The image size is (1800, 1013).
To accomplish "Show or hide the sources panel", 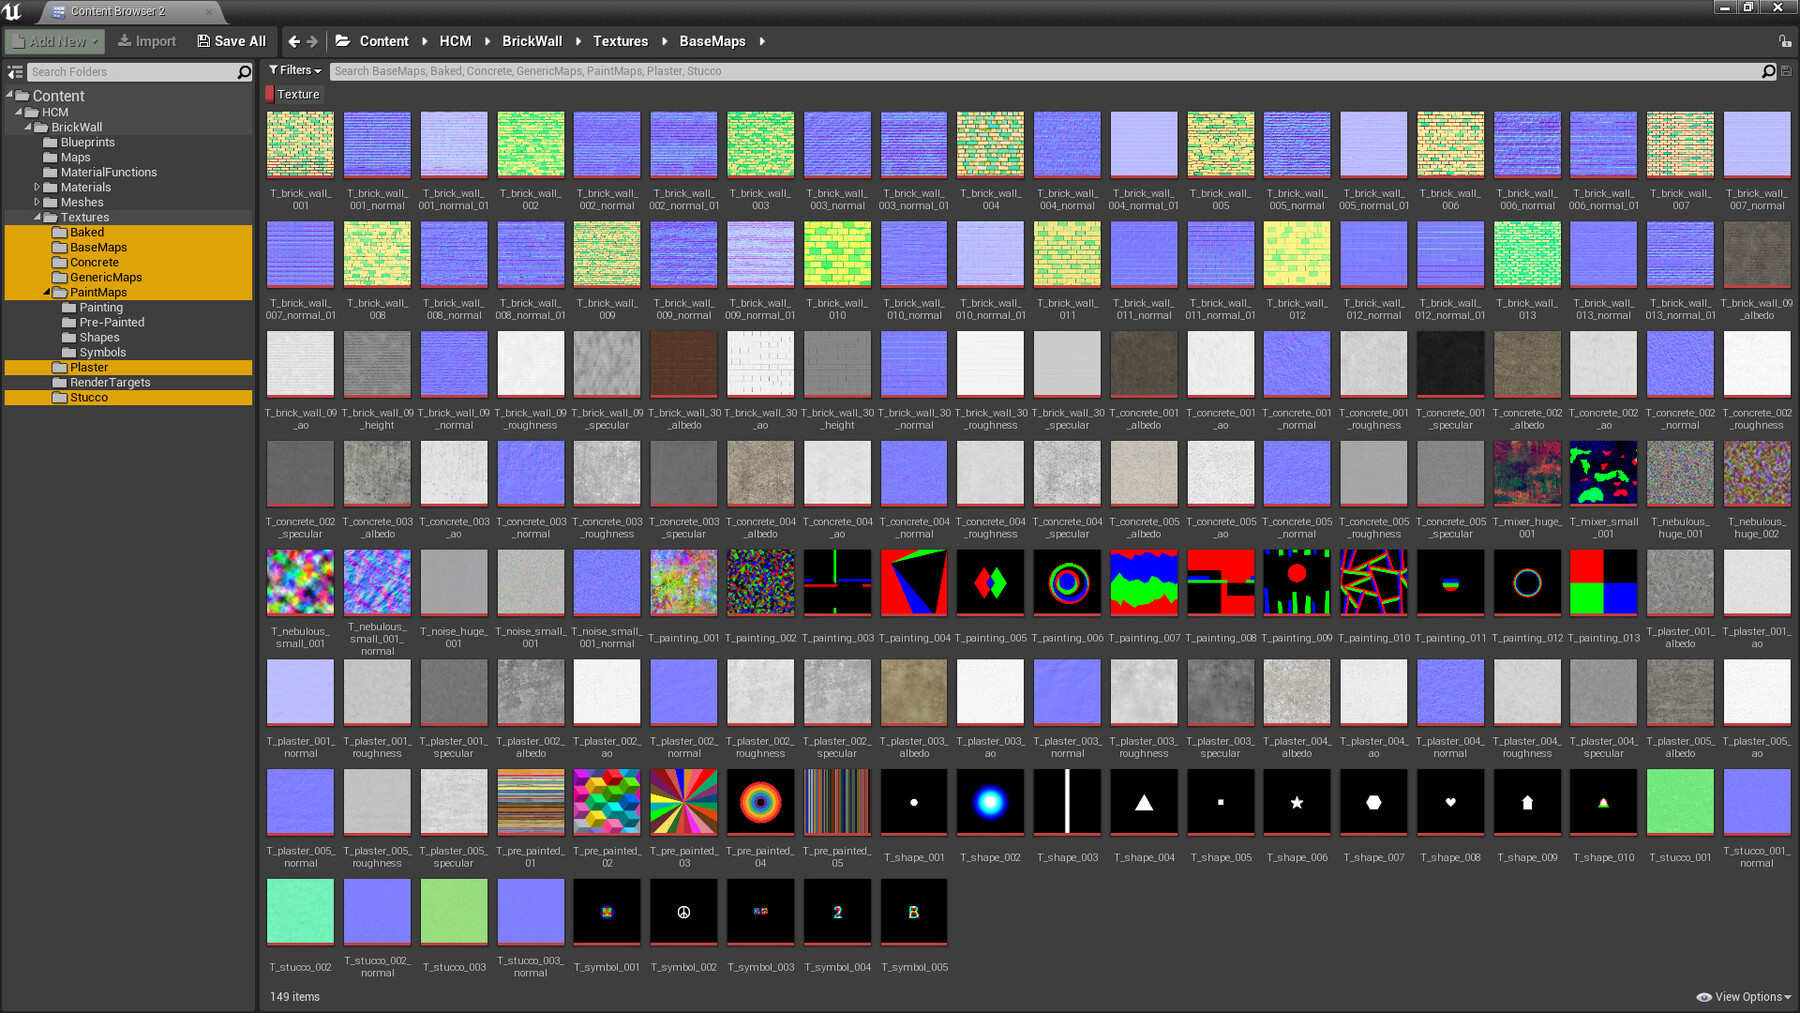I will [15, 72].
